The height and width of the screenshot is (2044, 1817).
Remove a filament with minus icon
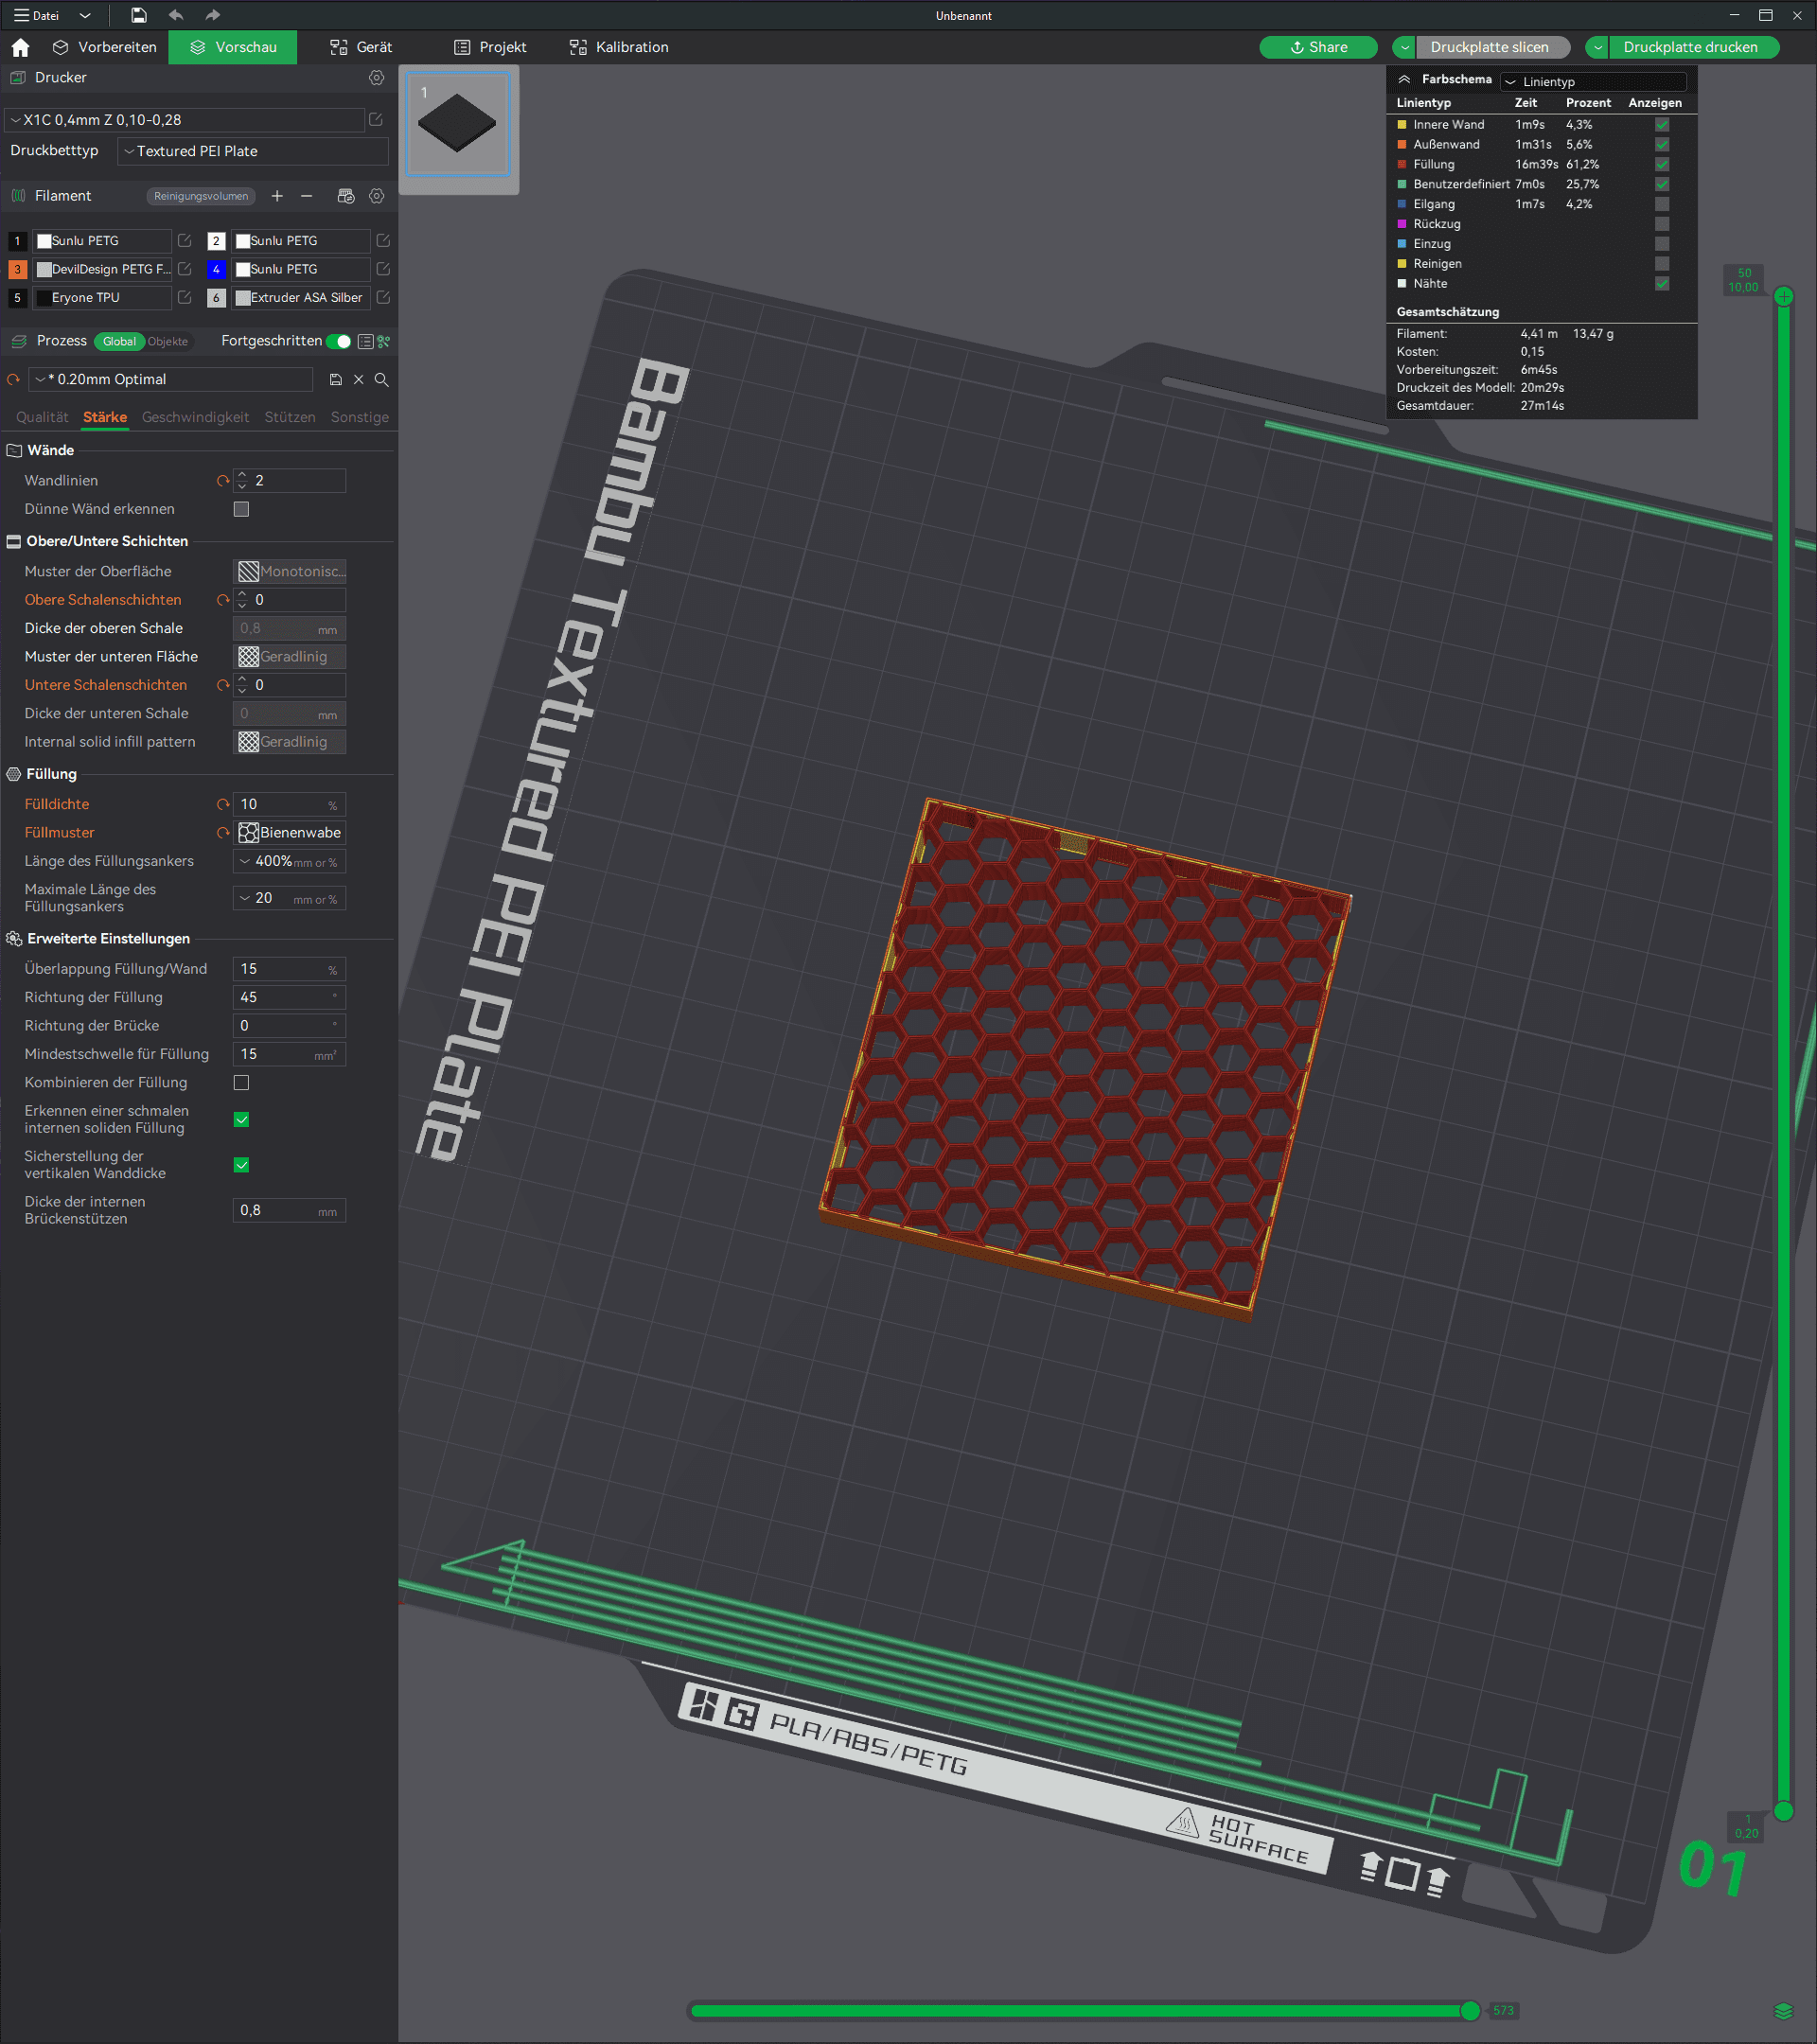307,196
